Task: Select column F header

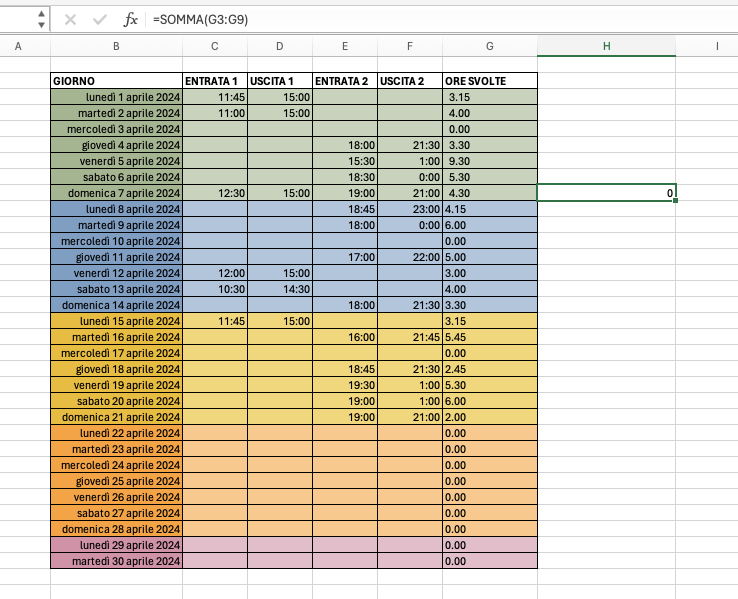Action: pyautogui.click(x=410, y=46)
